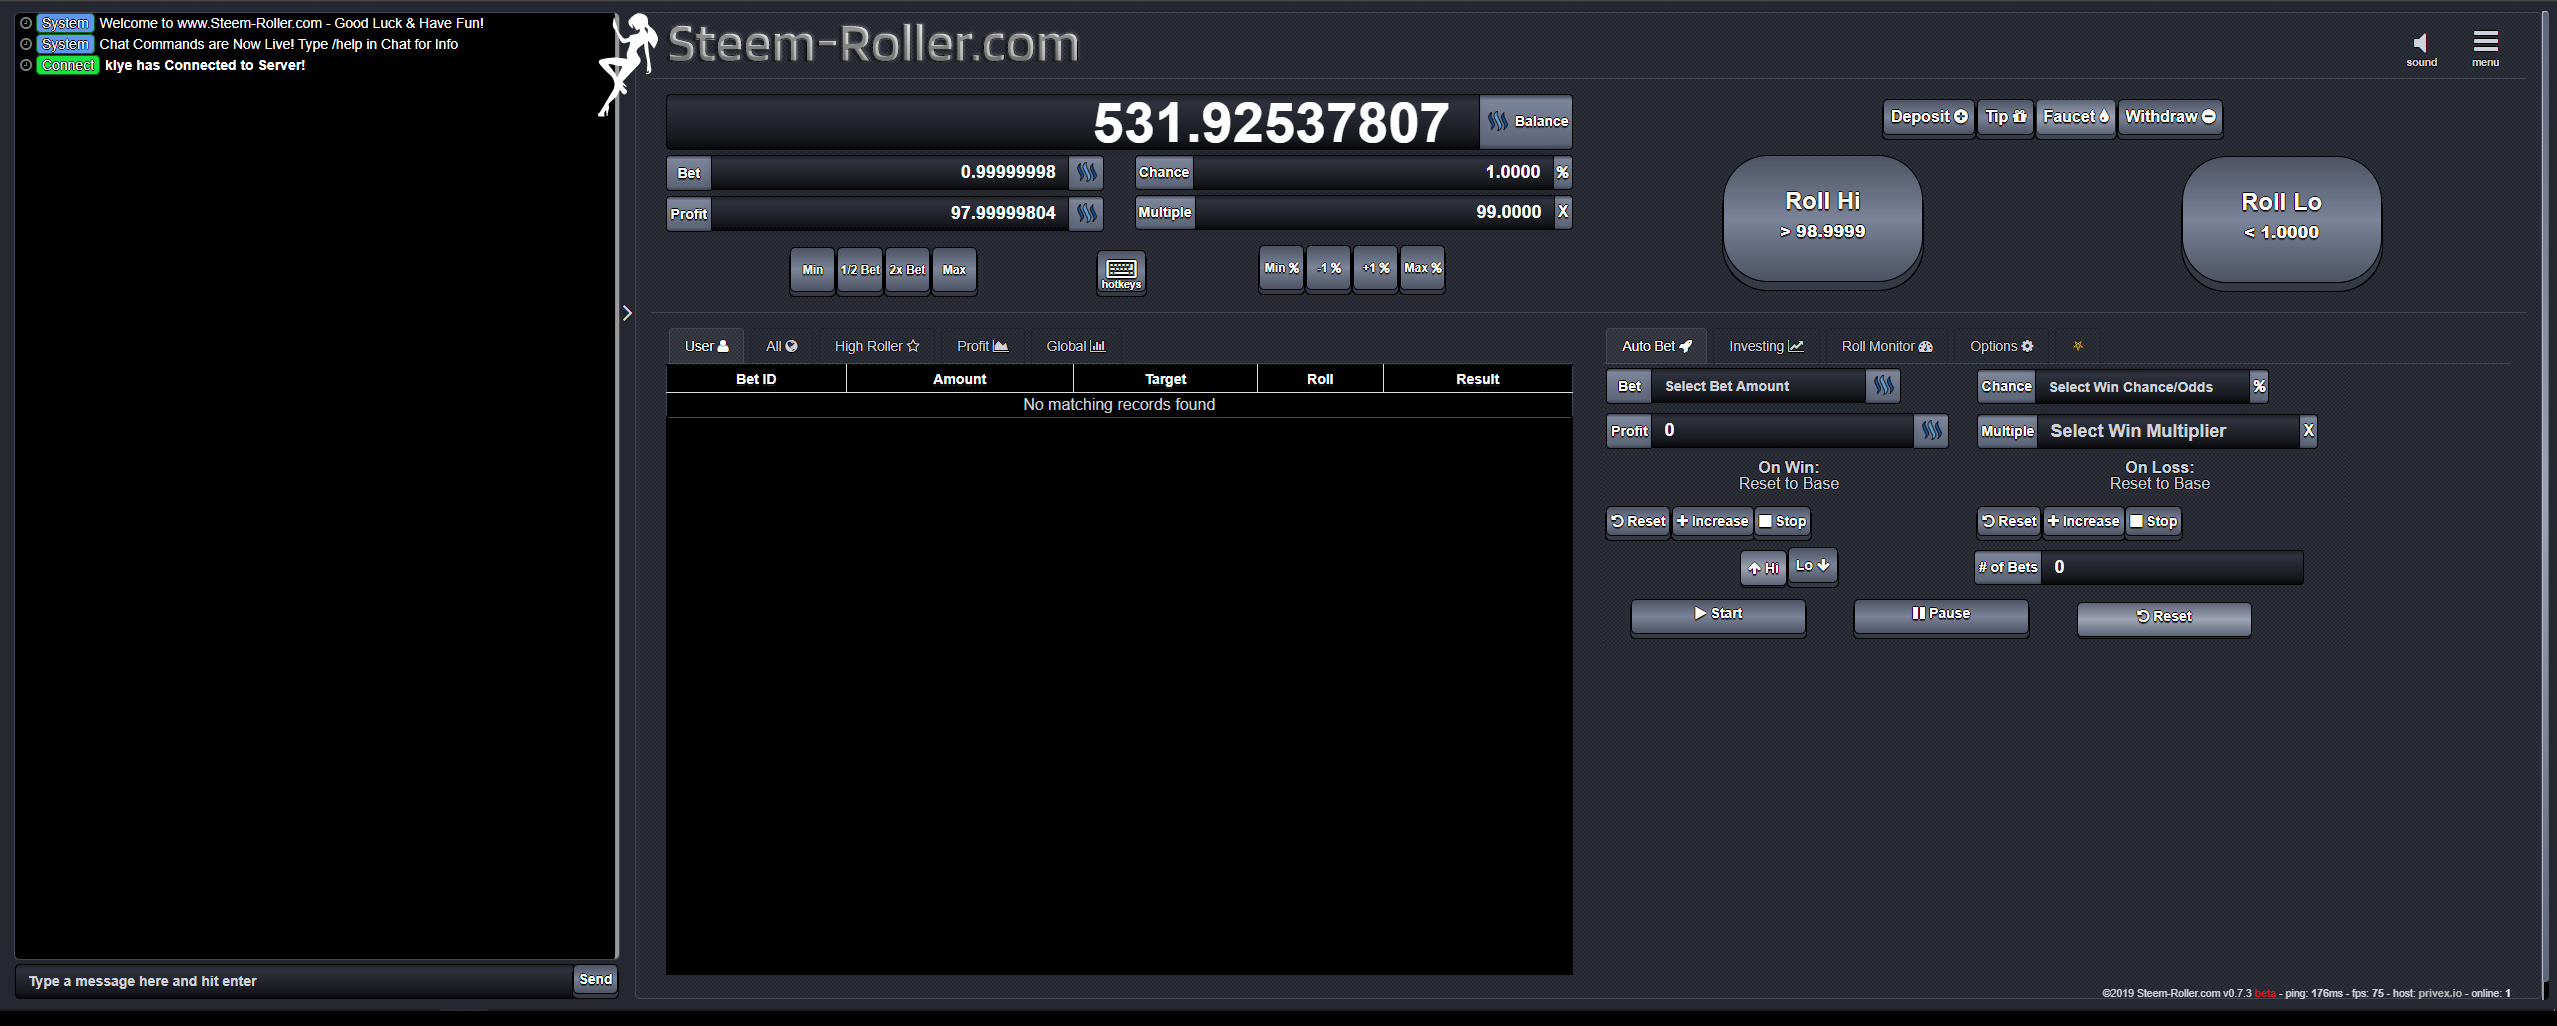Open the Deposit option

(1928, 117)
